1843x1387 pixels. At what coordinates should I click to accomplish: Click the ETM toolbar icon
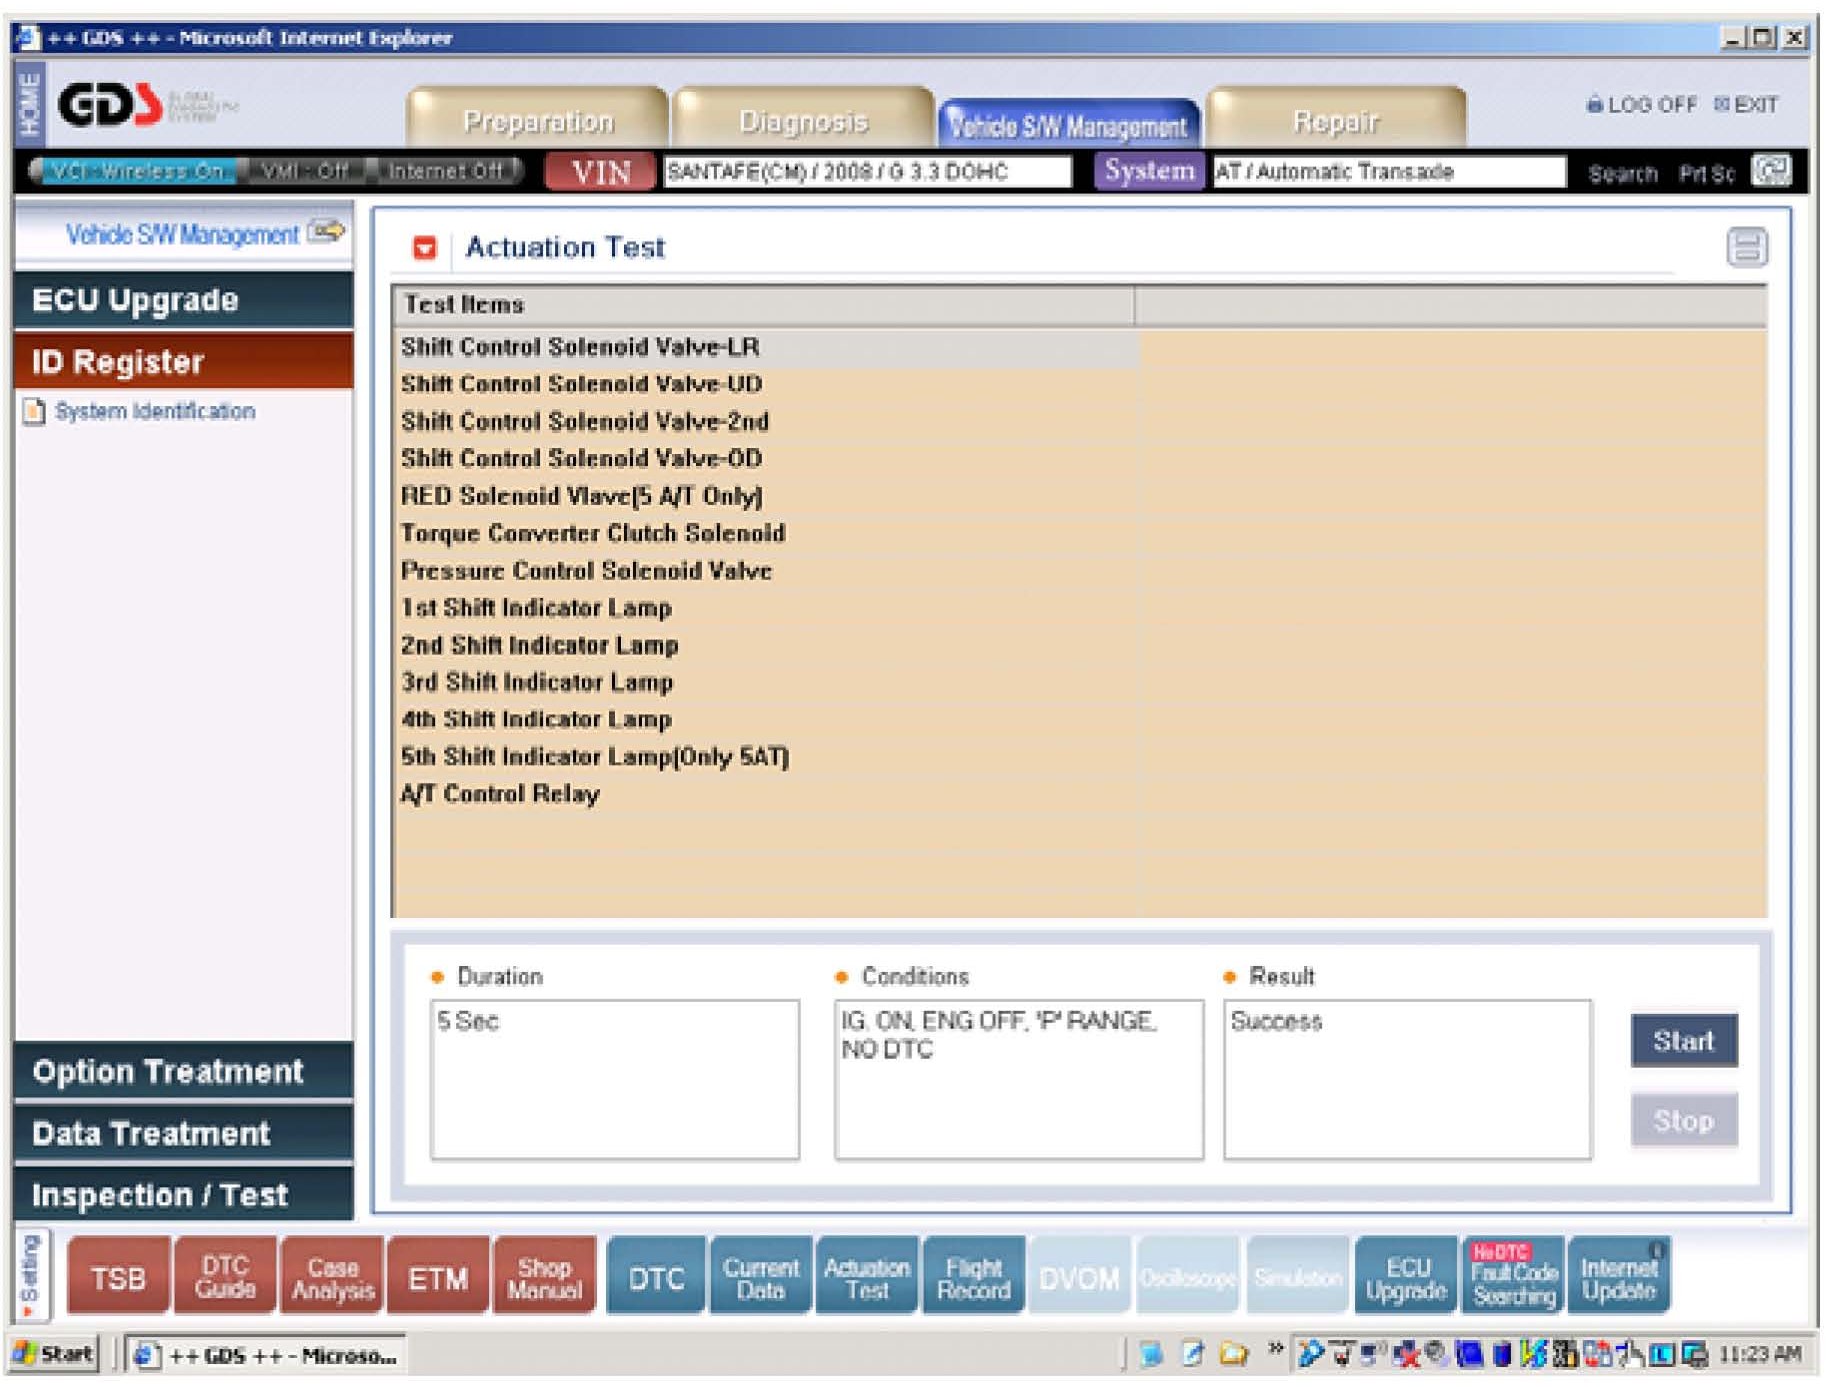pyautogui.click(x=438, y=1278)
